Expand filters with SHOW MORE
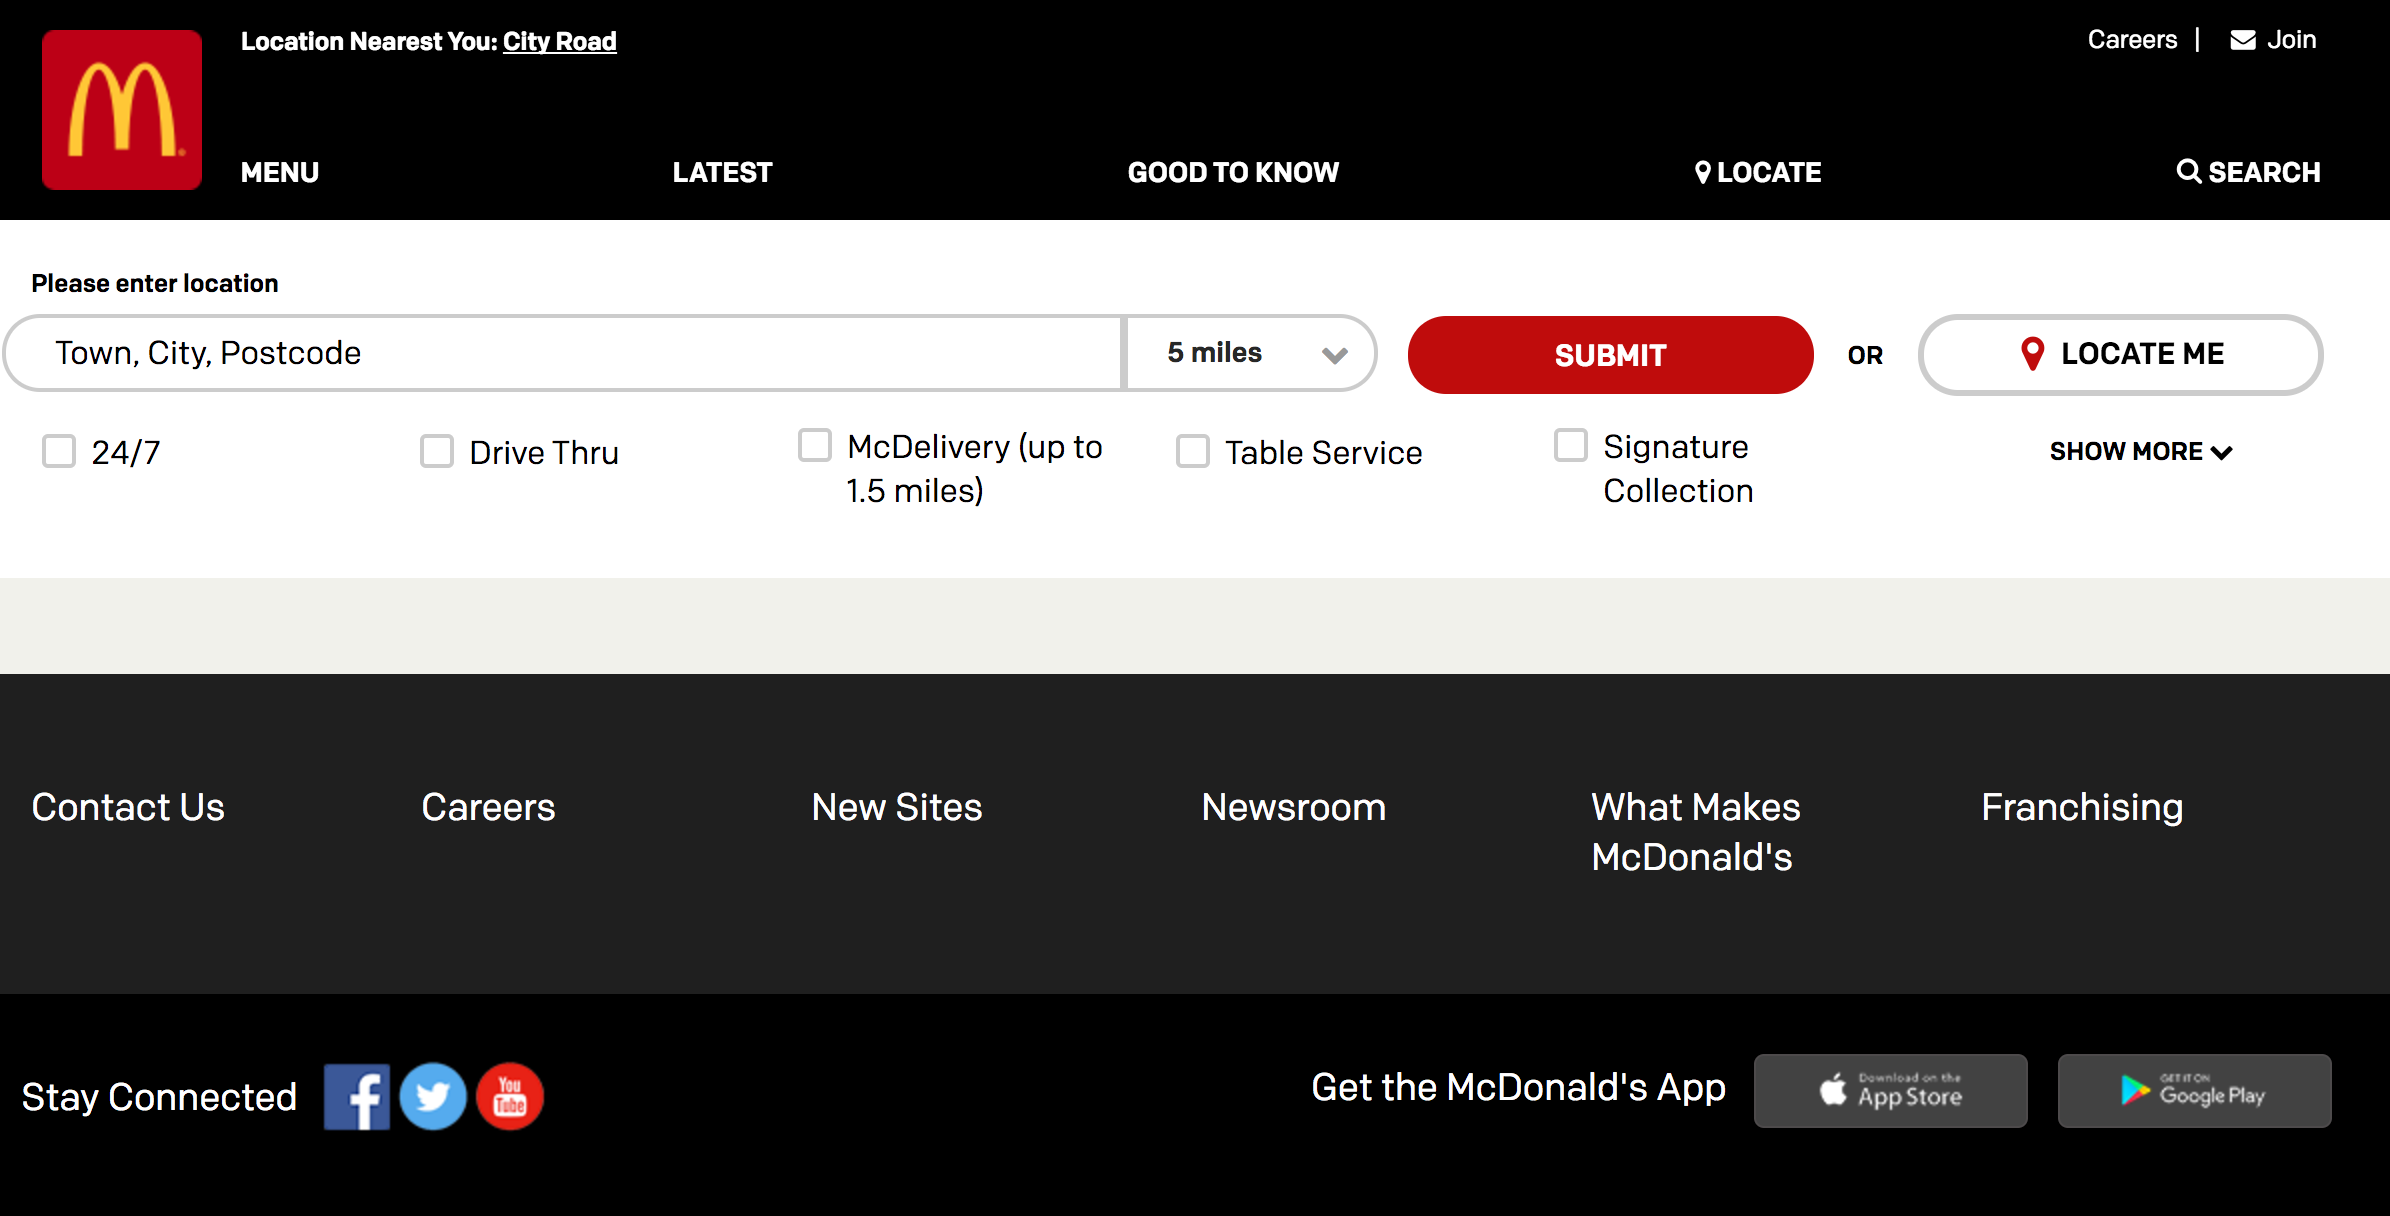Viewport: 2390px width, 1216px height. [2141, 452]
